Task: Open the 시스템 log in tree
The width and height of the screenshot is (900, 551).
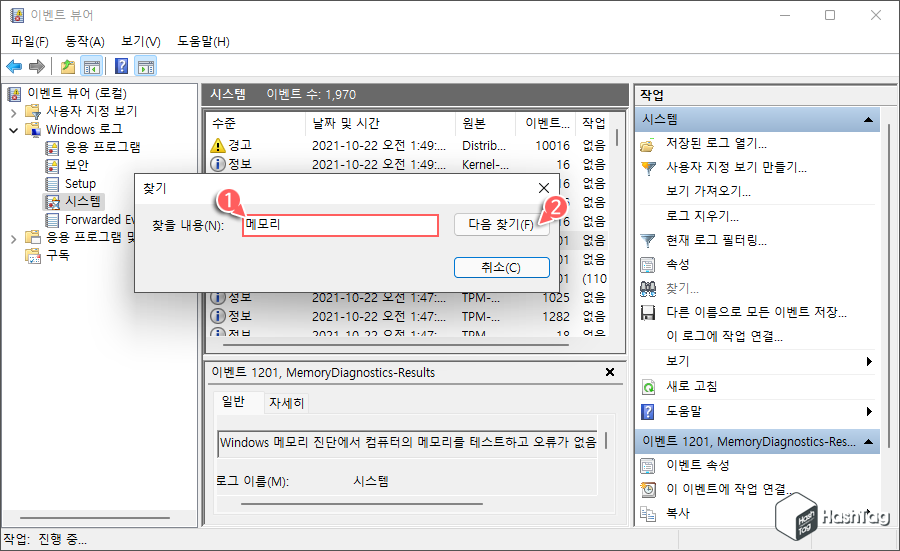Action: pyautogui.click(x=83, y=201)
